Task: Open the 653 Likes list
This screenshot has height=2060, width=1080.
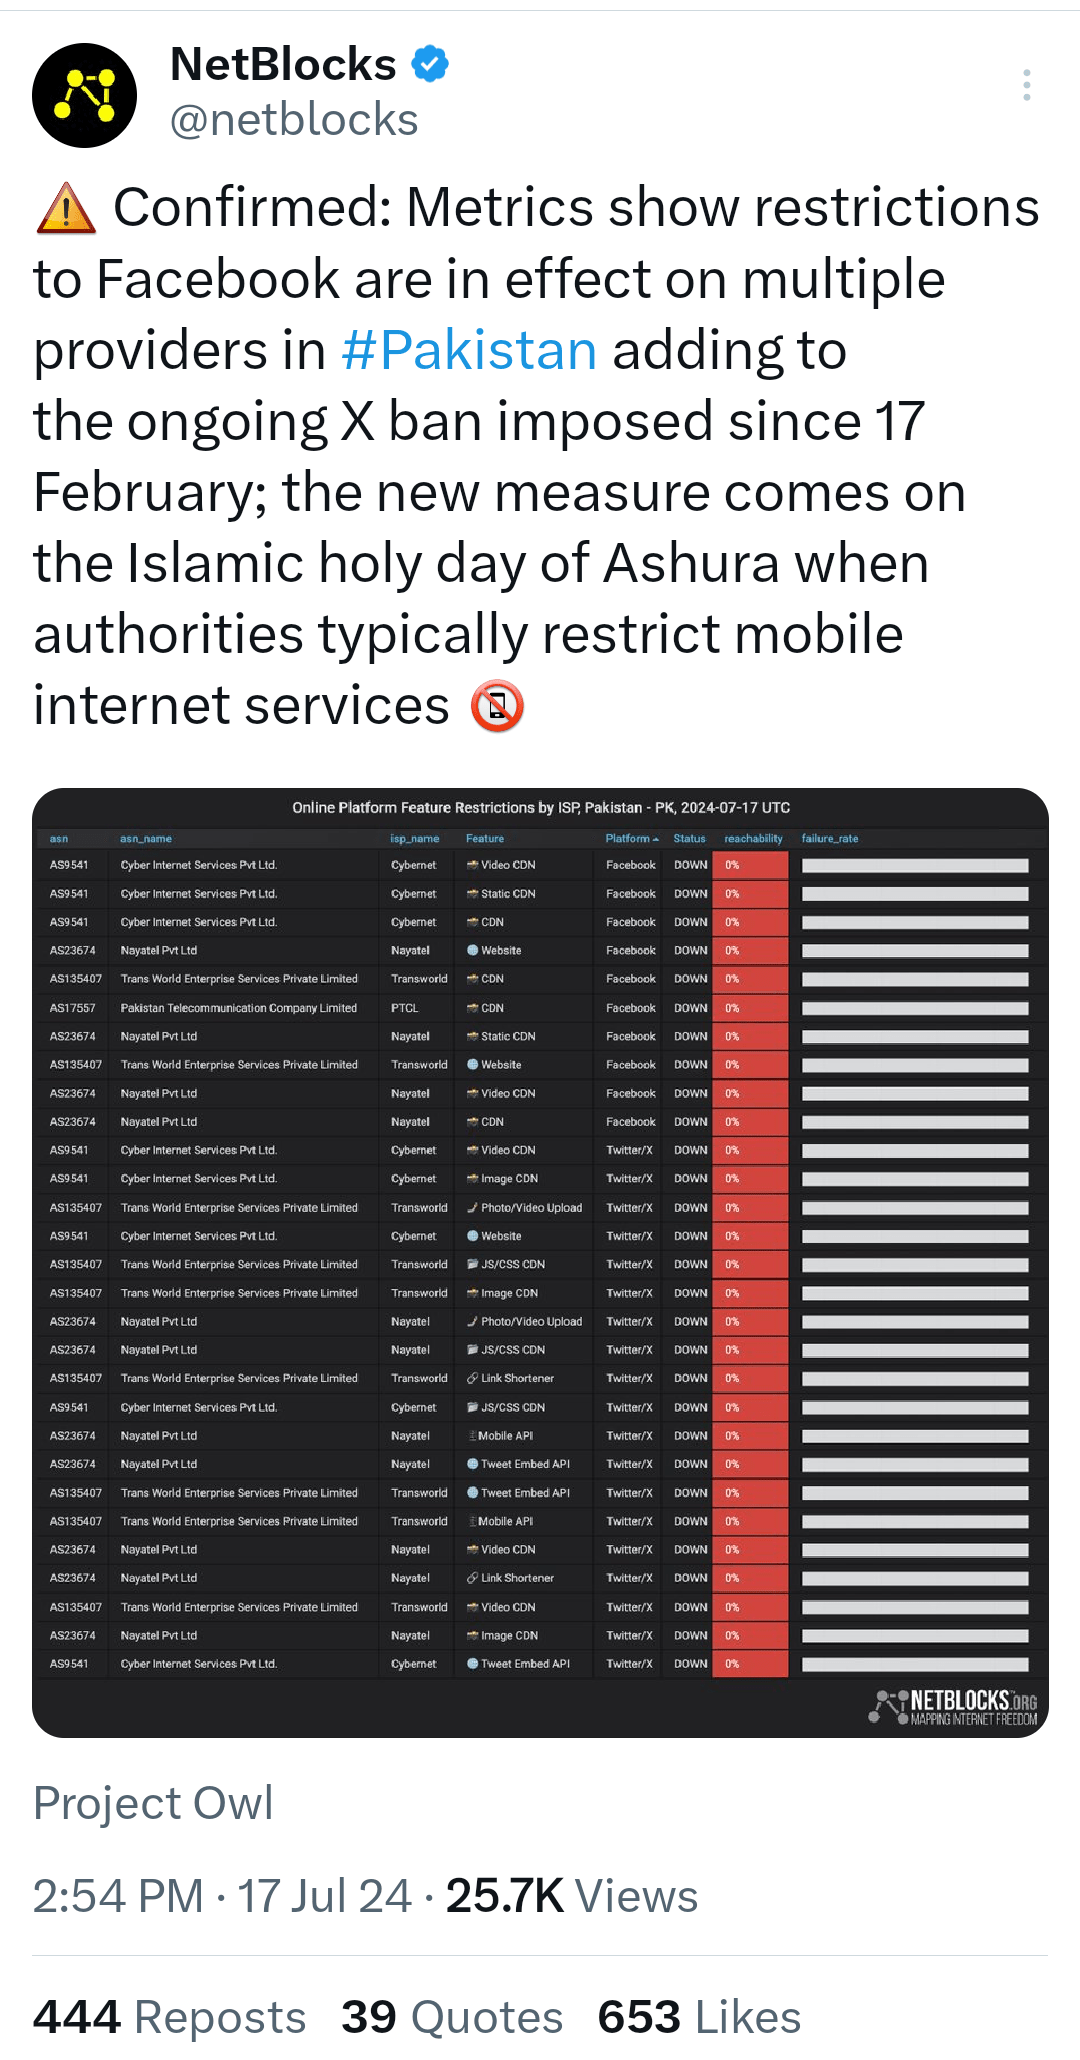Action: [699, 2017]
